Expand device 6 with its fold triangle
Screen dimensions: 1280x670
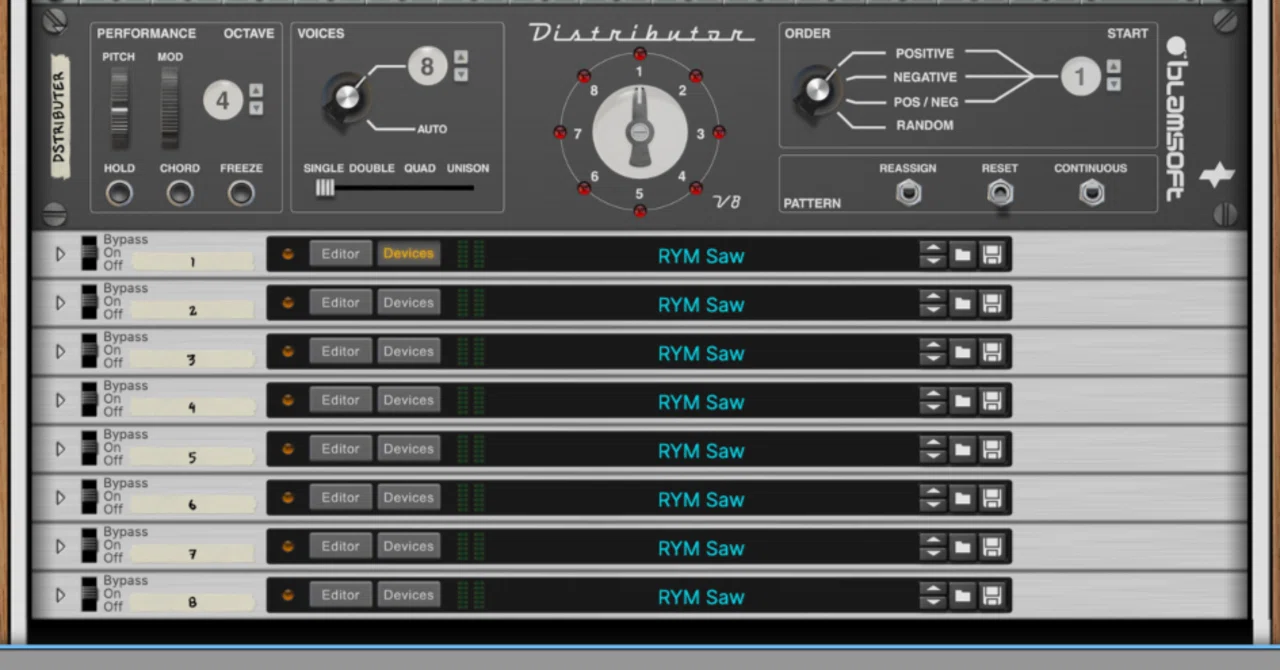click(x=60, y=498)
